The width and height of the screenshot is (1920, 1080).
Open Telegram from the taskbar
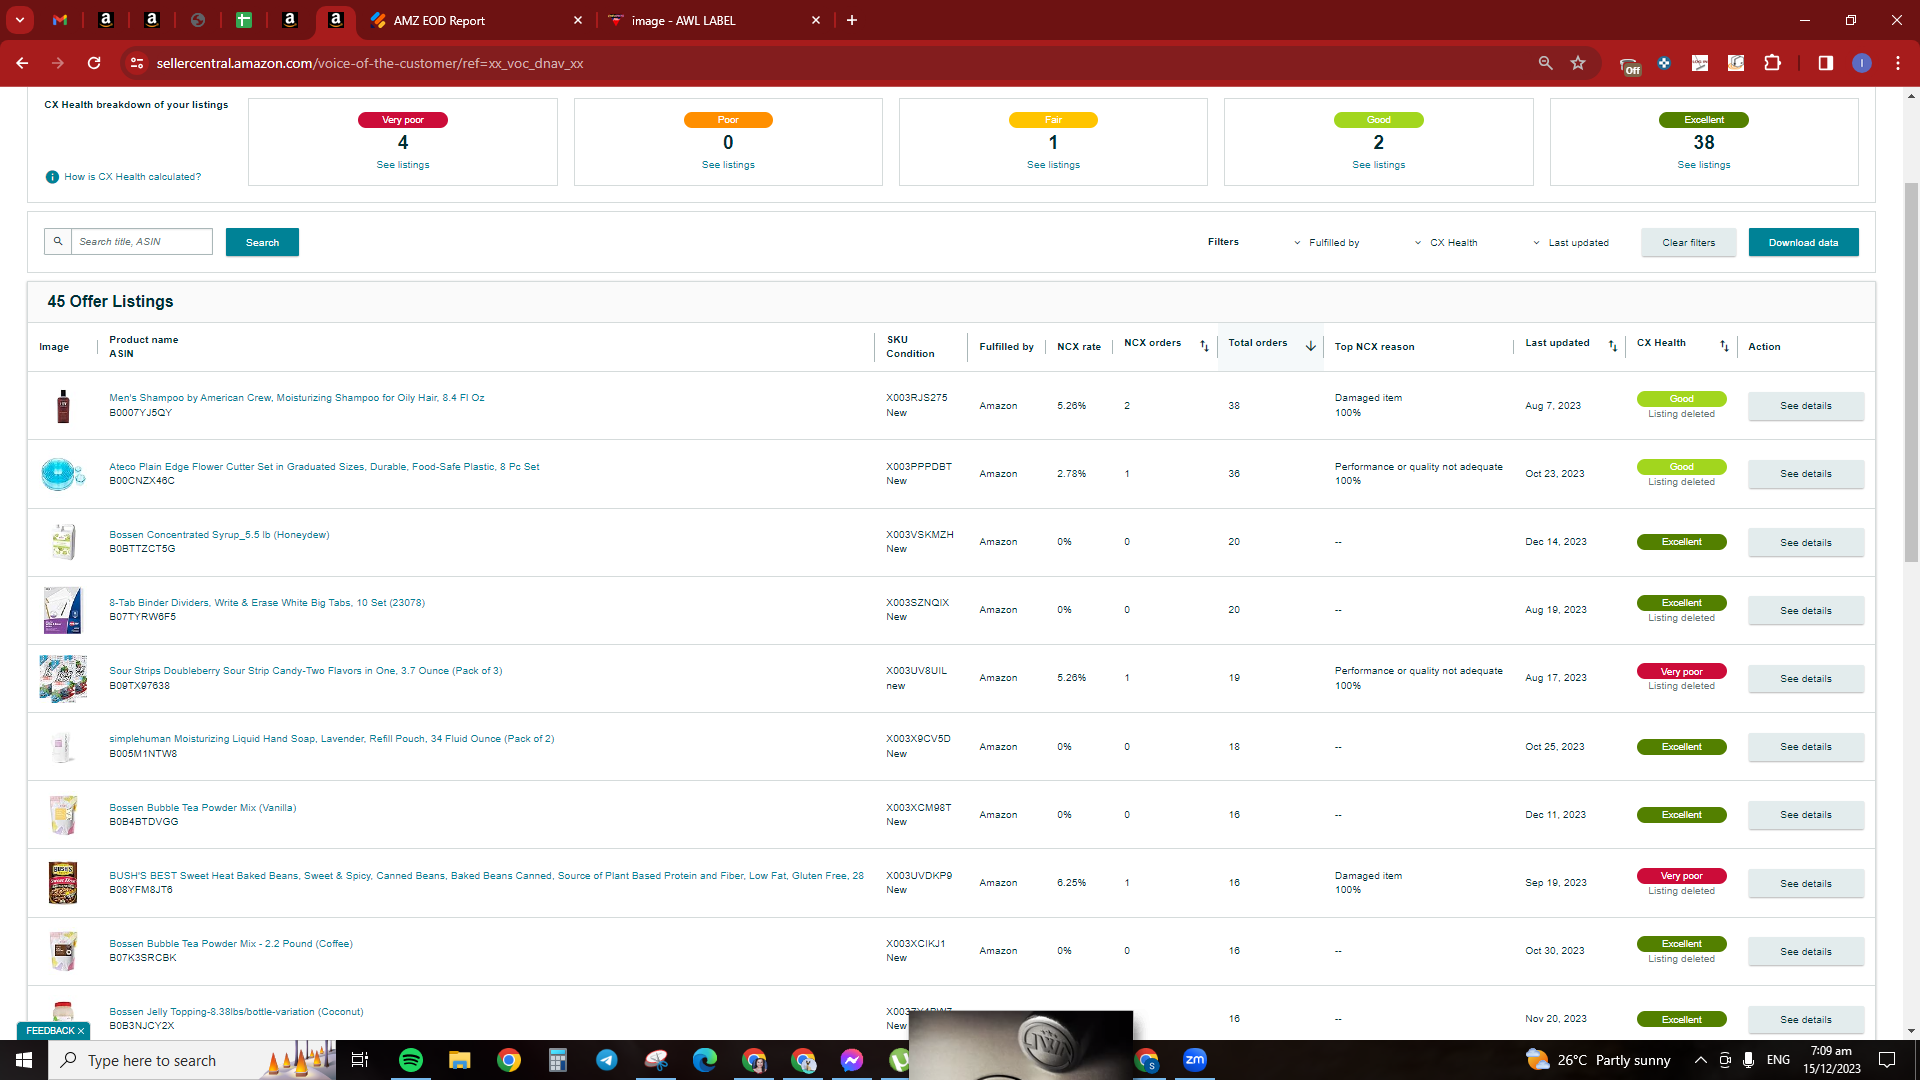coord(606,1060)
